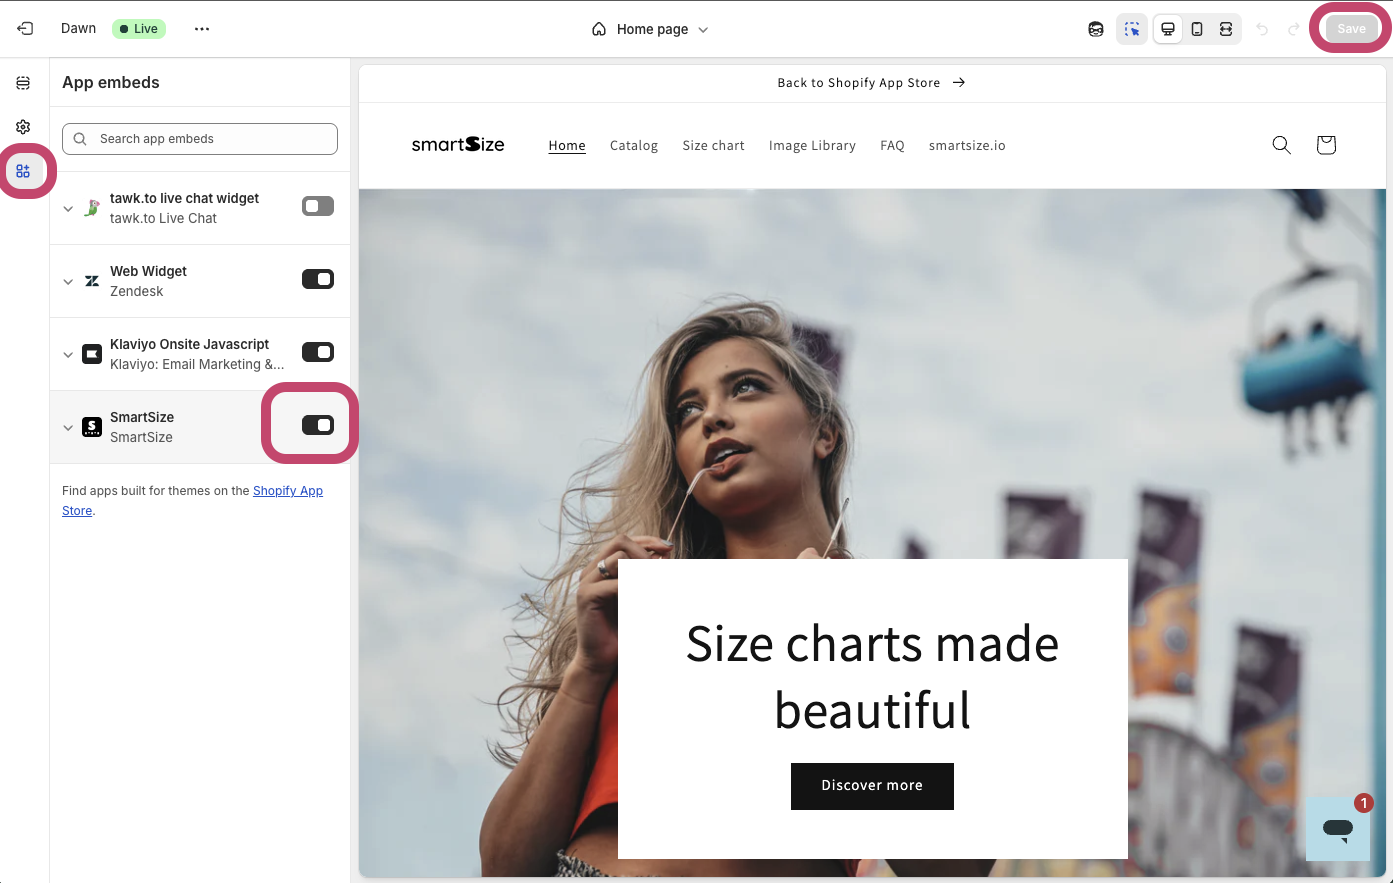The width and height of the screenshot is (1393, 883).
Task: Switch to mobile preview
Action: 1197,29
